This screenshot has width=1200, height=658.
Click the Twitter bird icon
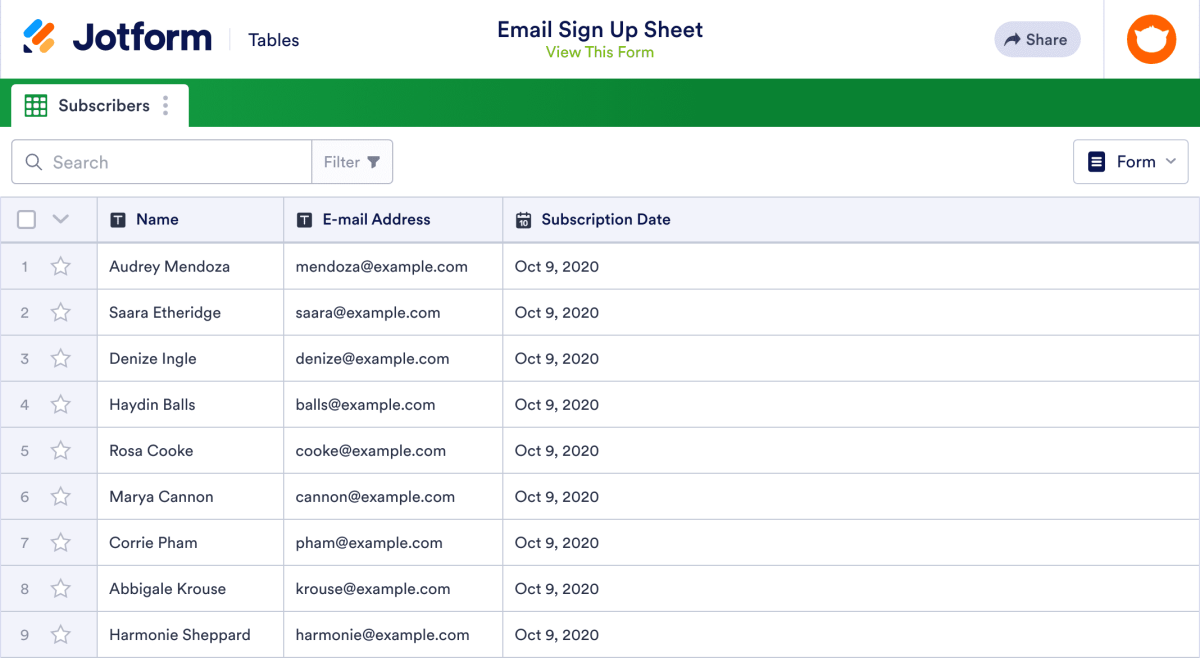click(1151, 39)
